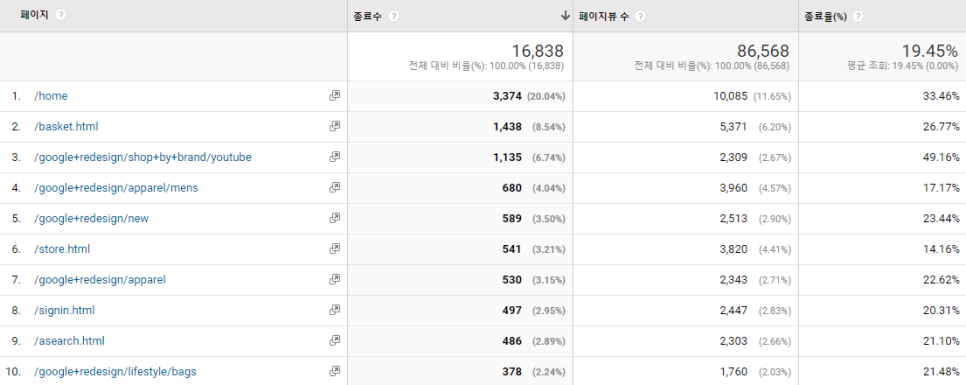Click exits value 680 cell
The height and width of the screenshot is (385, 966).
(512, 188)
